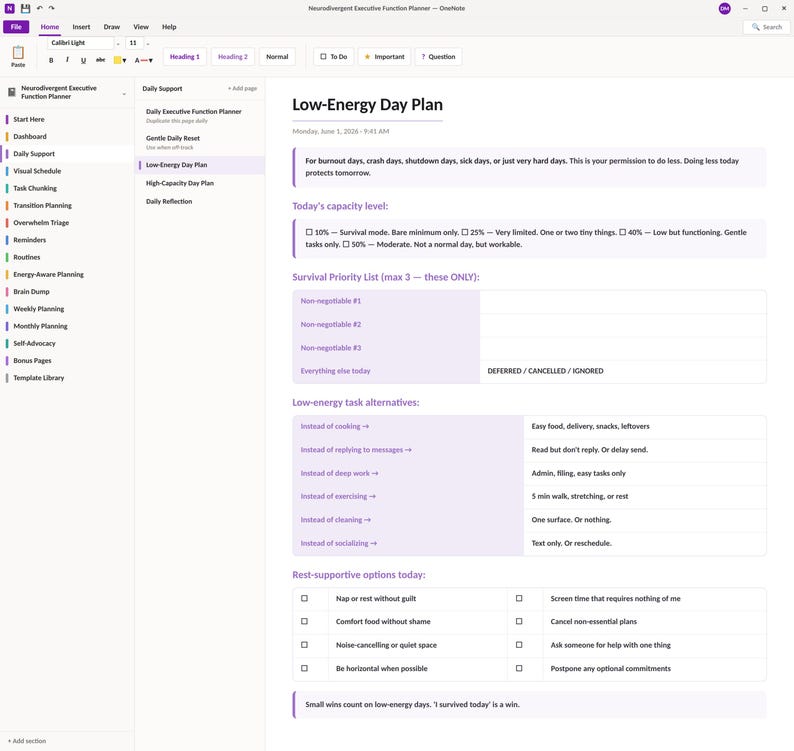Add a To Do tag
The height and width of the screenshot is (751, 794).
(x=334, y=57)
